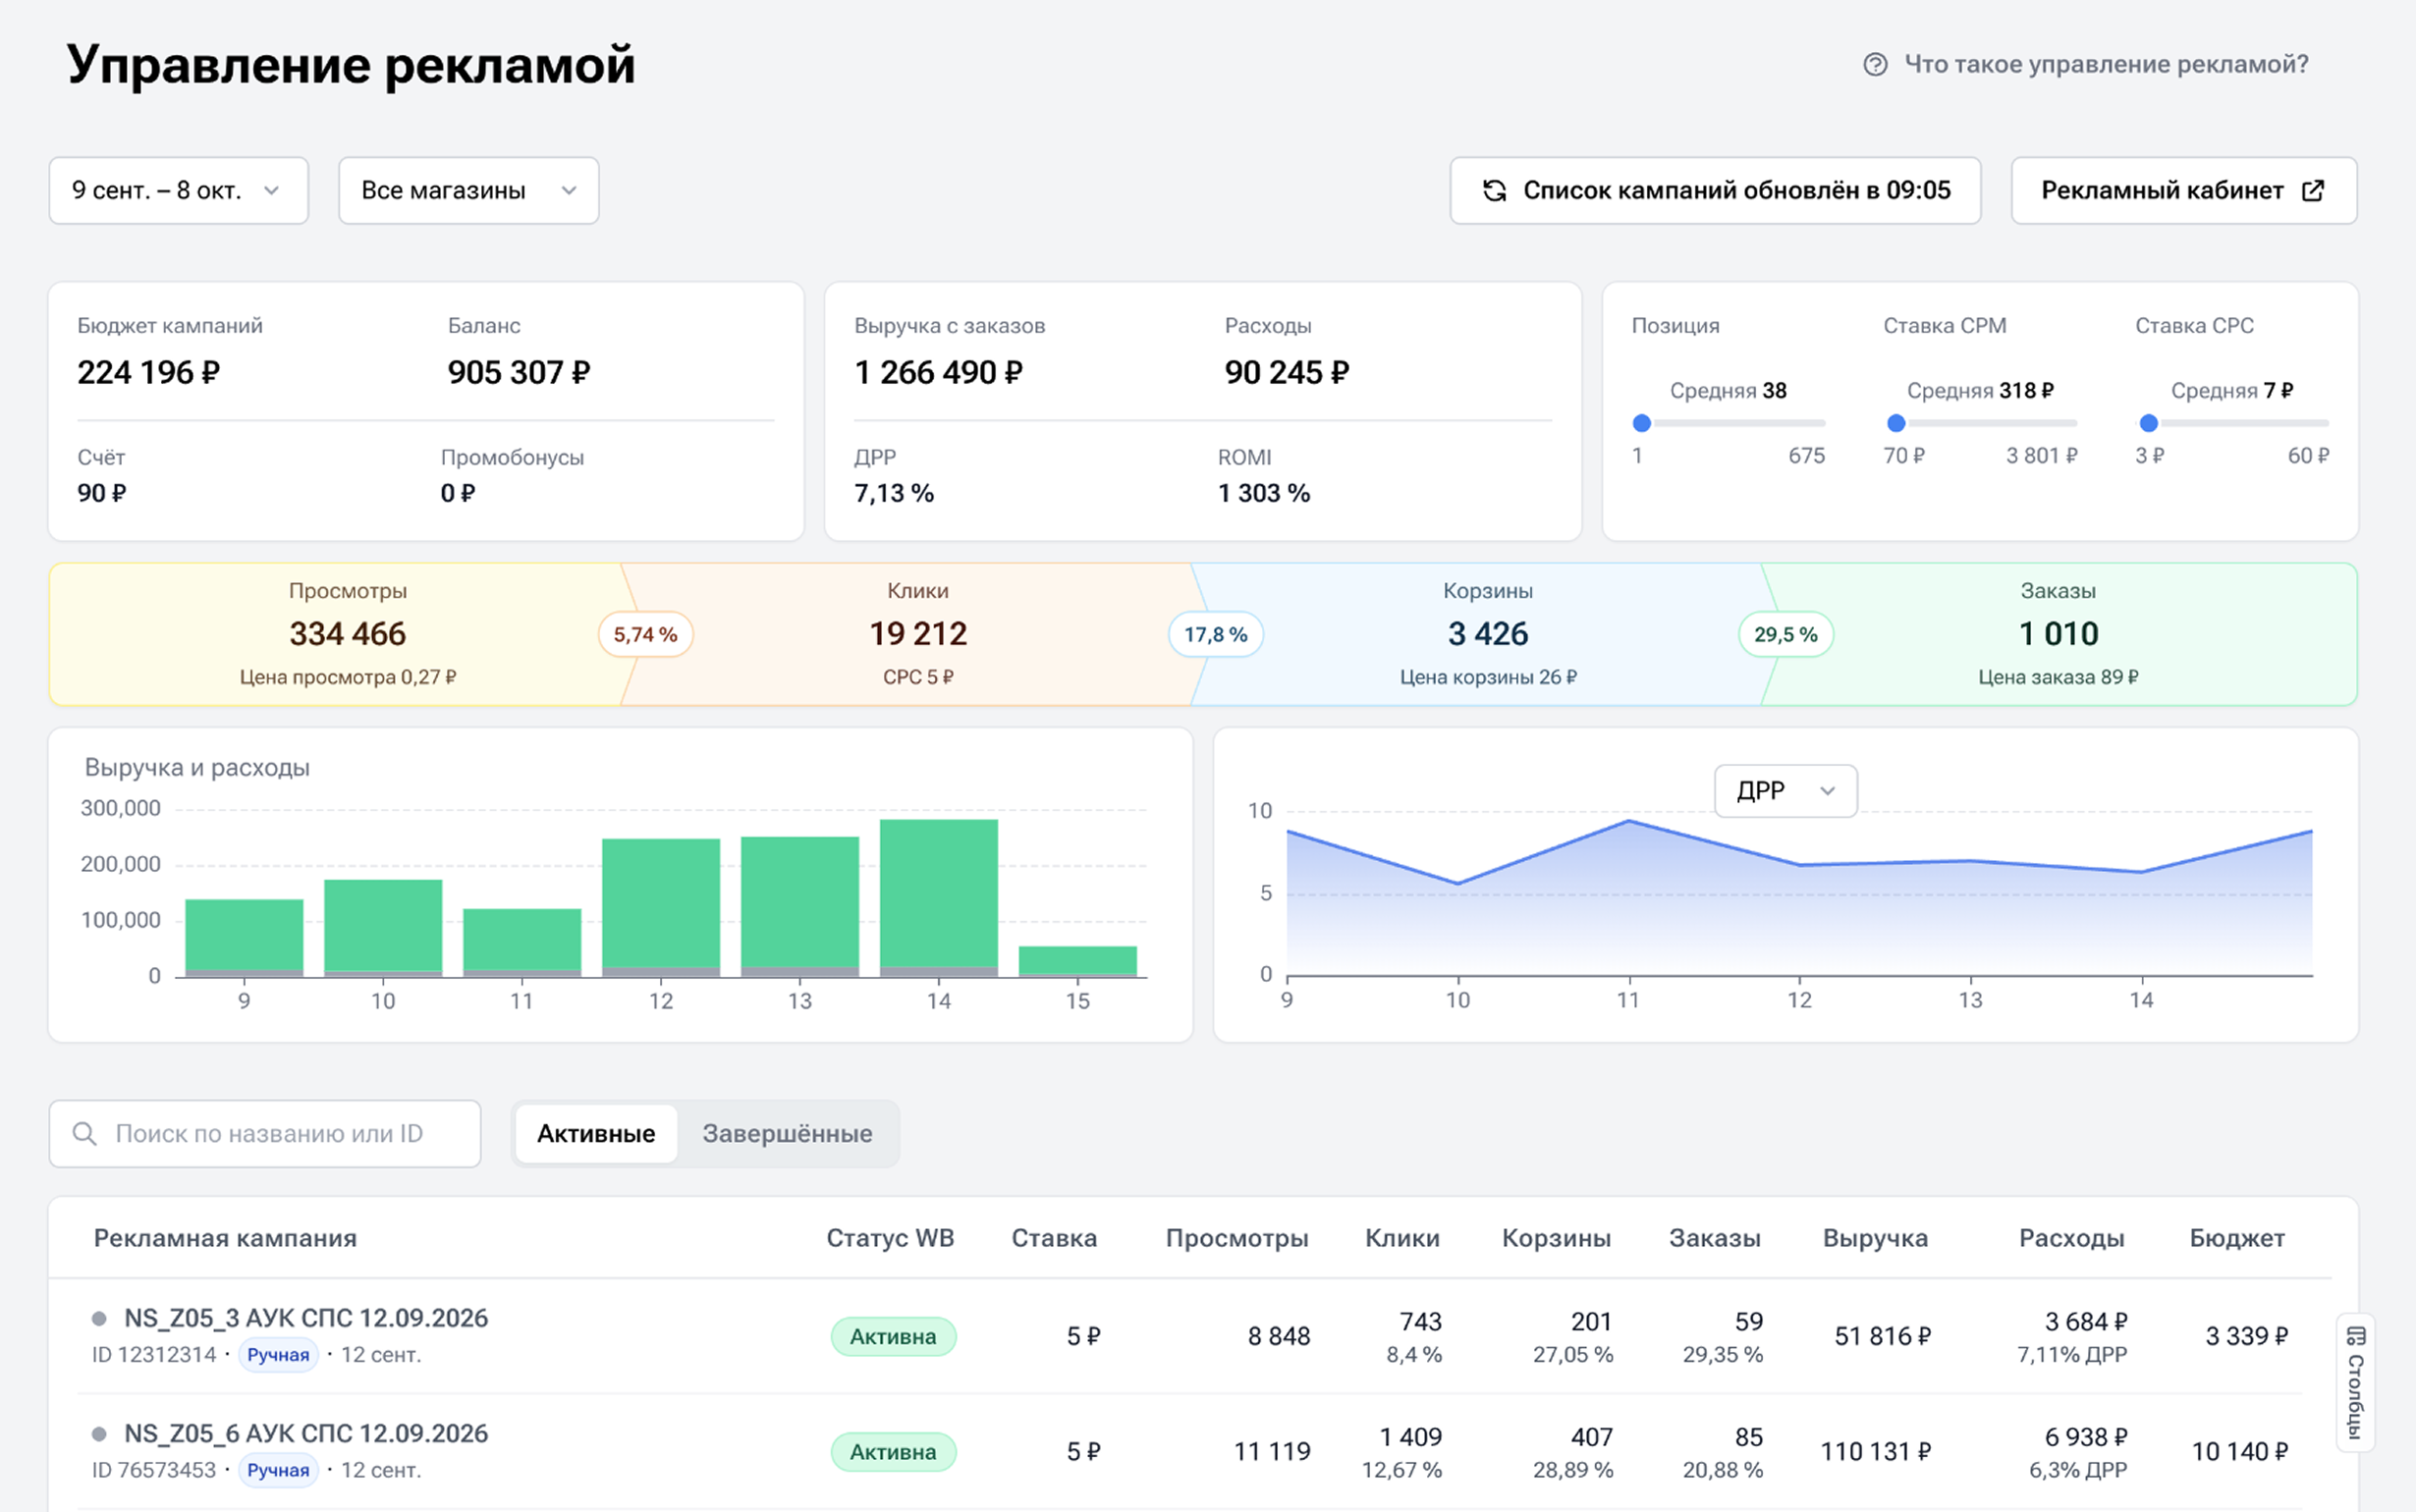Screen dimensions: 2416x1512
Task: Click Ручная tag for ID 12312314
Action: (278, 1355)
